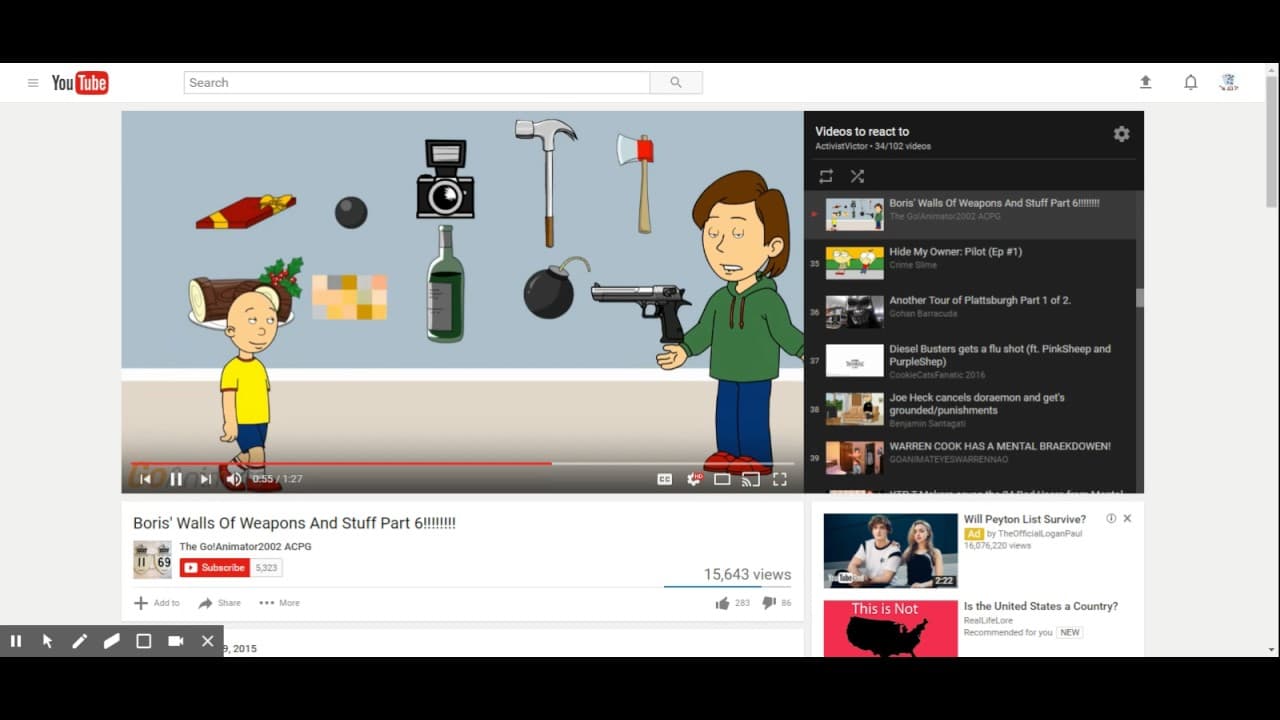Open the Share panel
Viewport: 1280px width, 720px height.
[219, 603]
